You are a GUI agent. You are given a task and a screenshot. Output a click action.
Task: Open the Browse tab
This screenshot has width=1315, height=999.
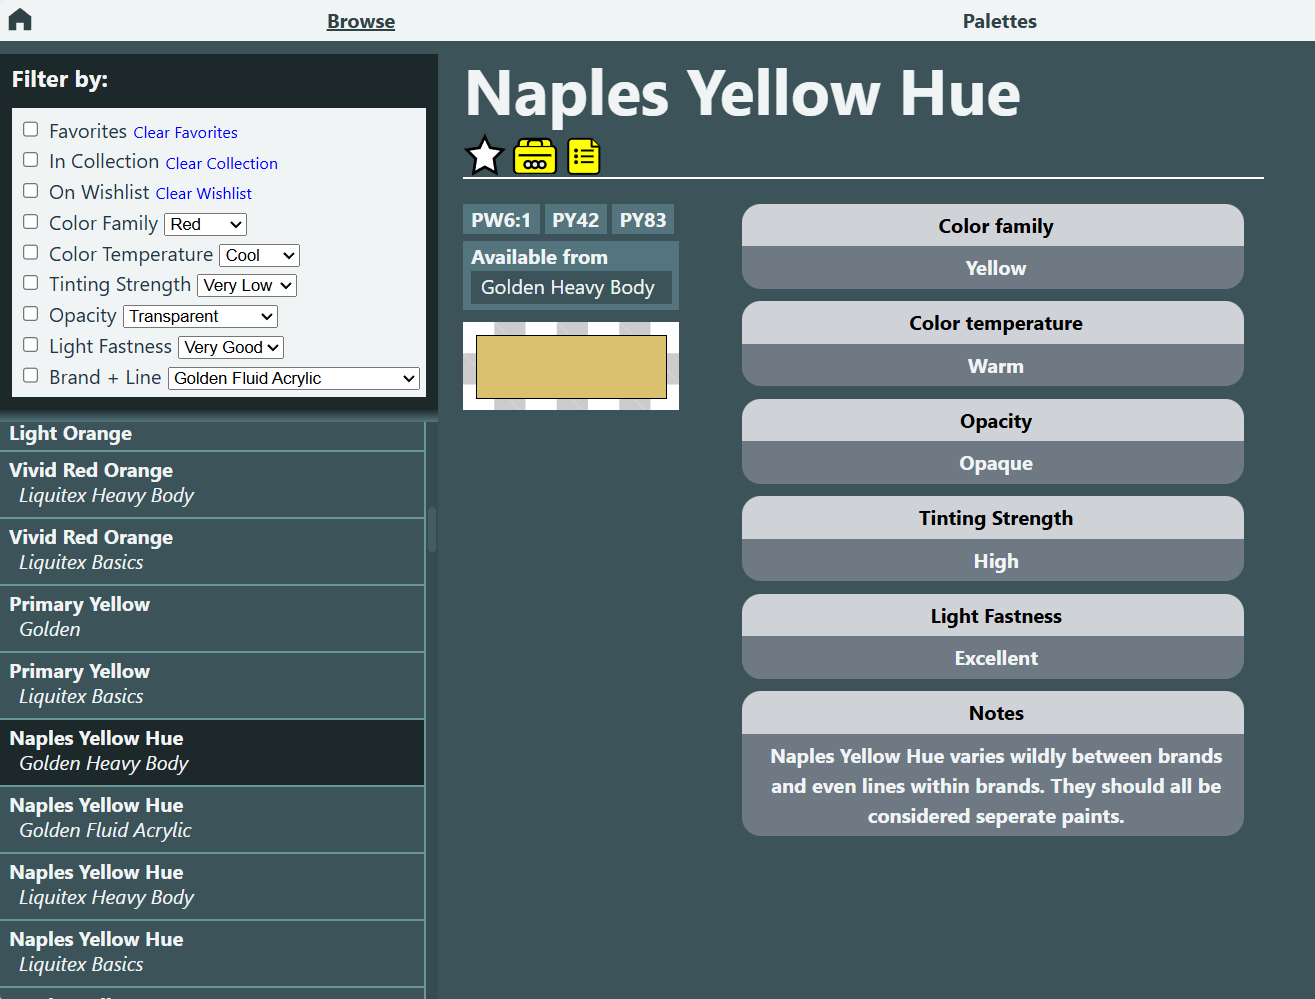tap(361, 21)
